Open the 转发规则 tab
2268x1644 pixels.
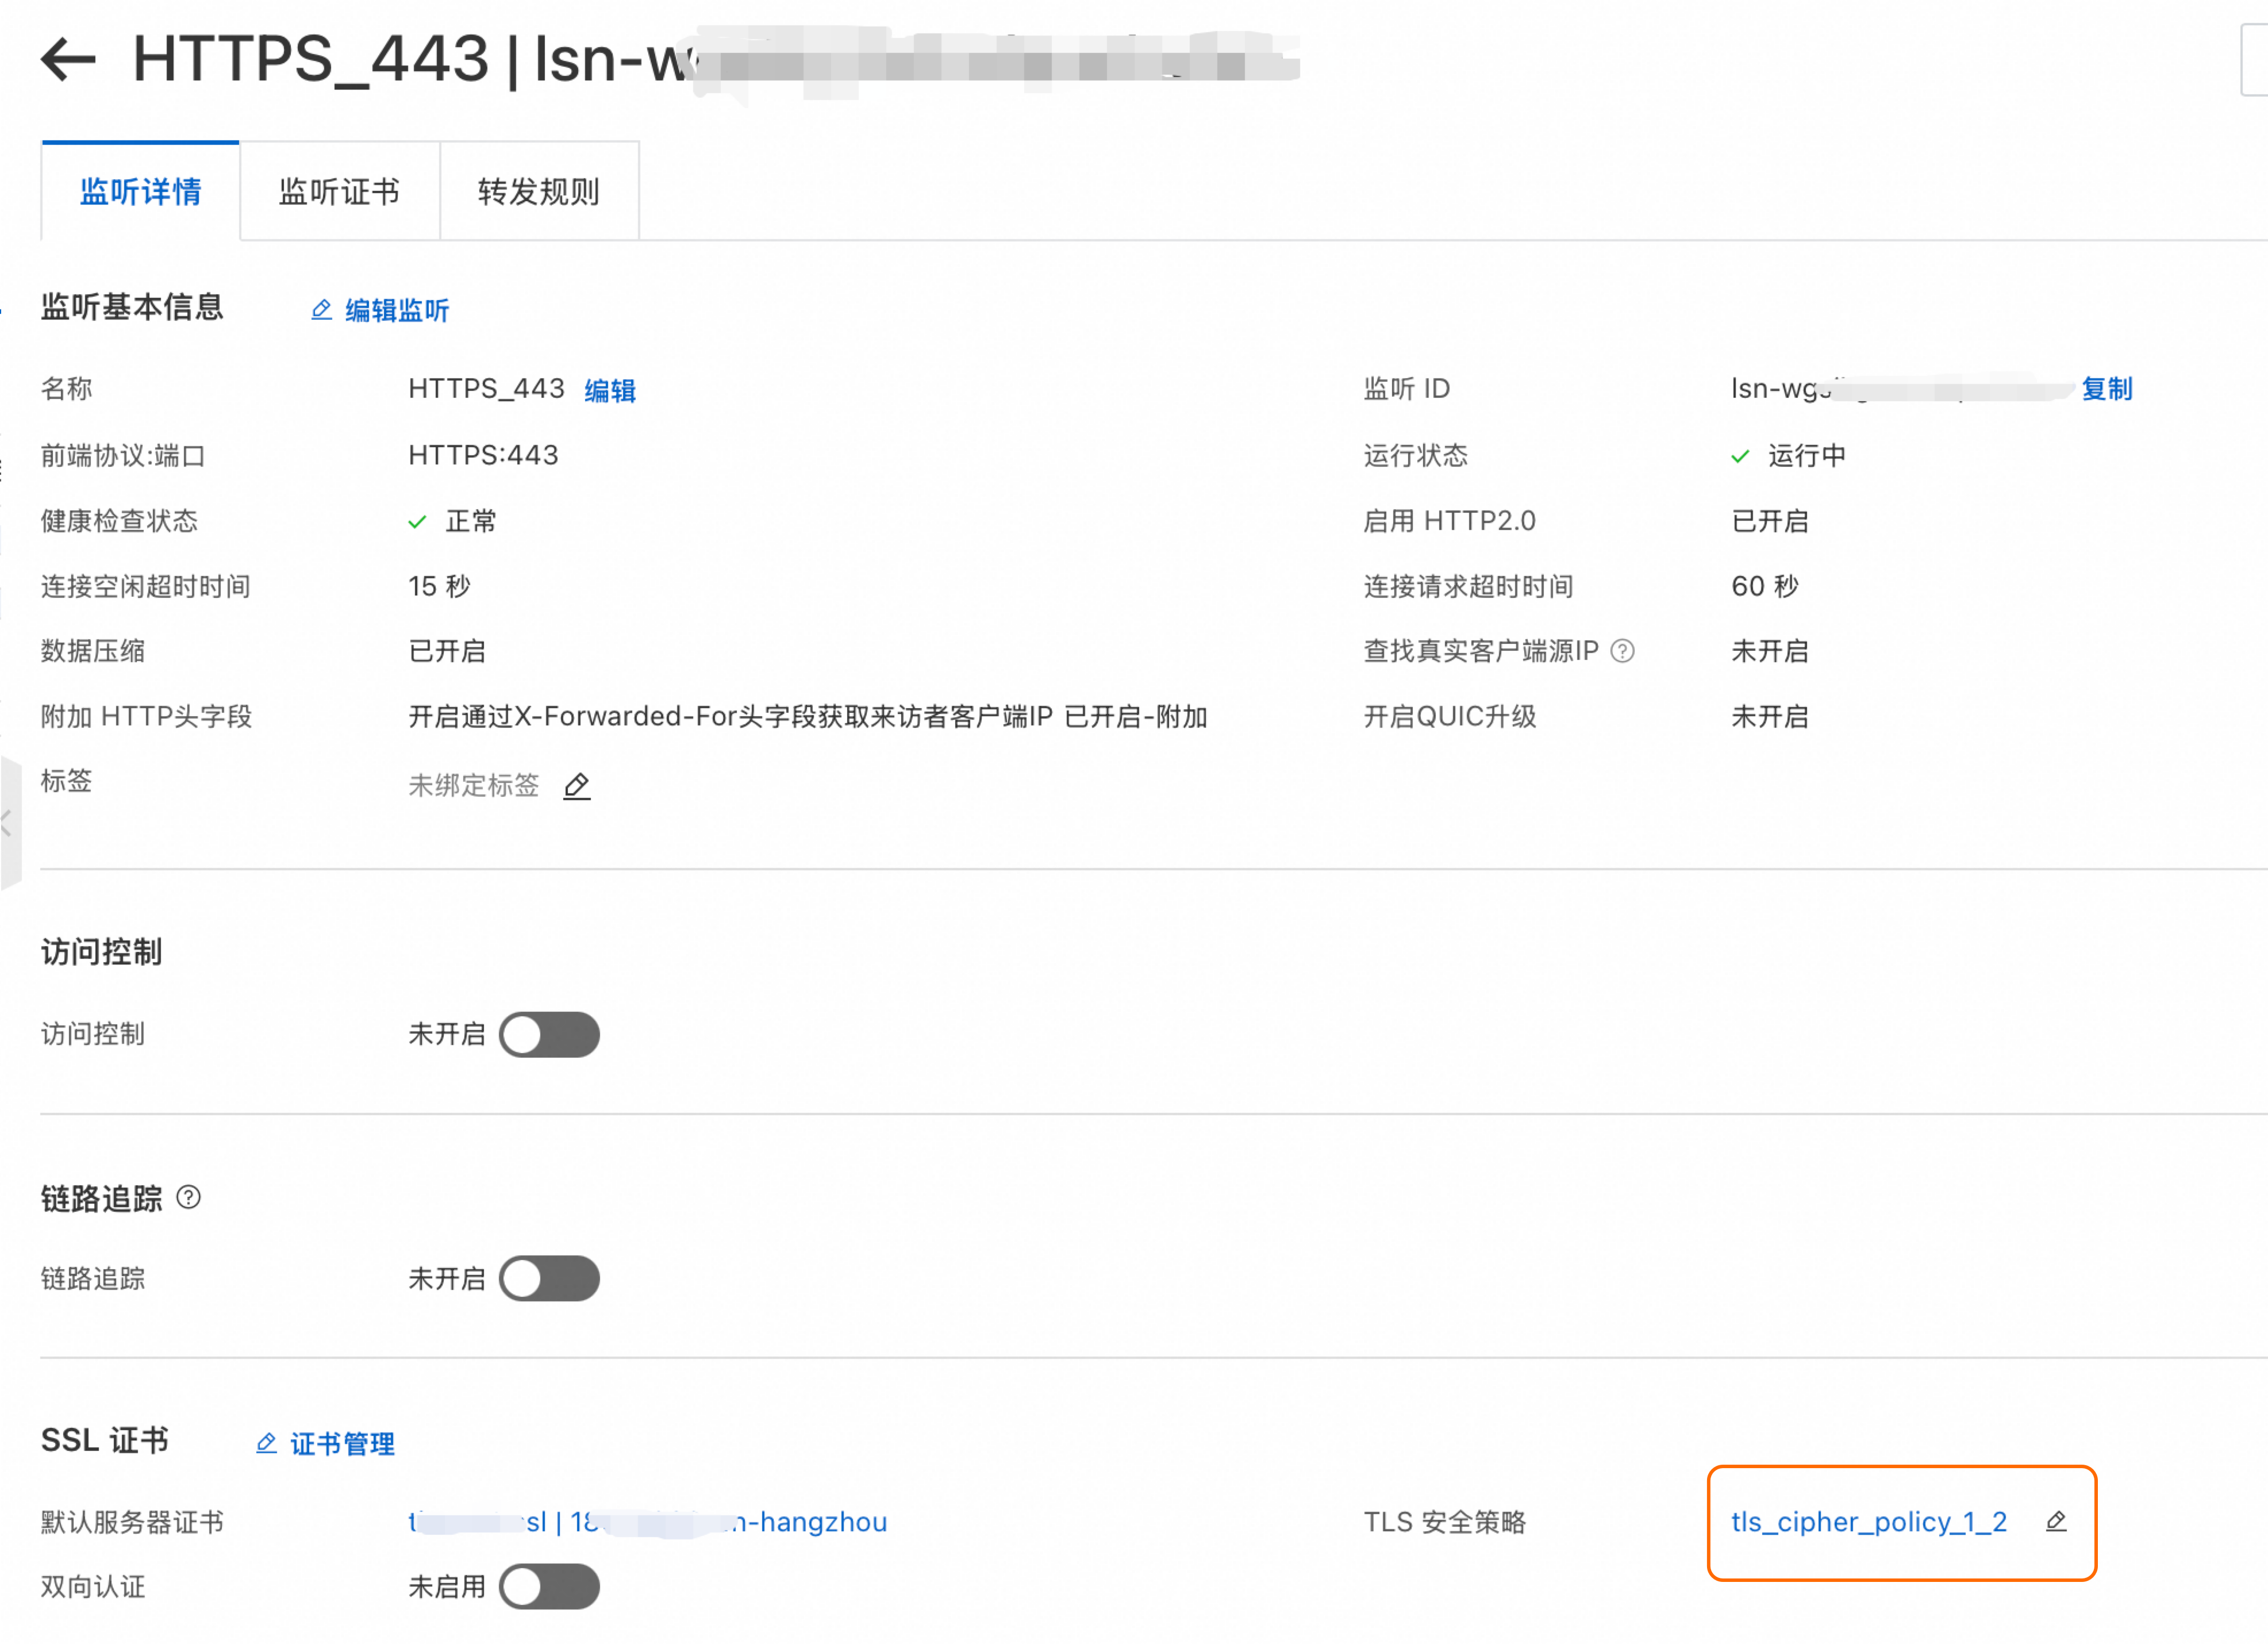(x=538, y=191)
